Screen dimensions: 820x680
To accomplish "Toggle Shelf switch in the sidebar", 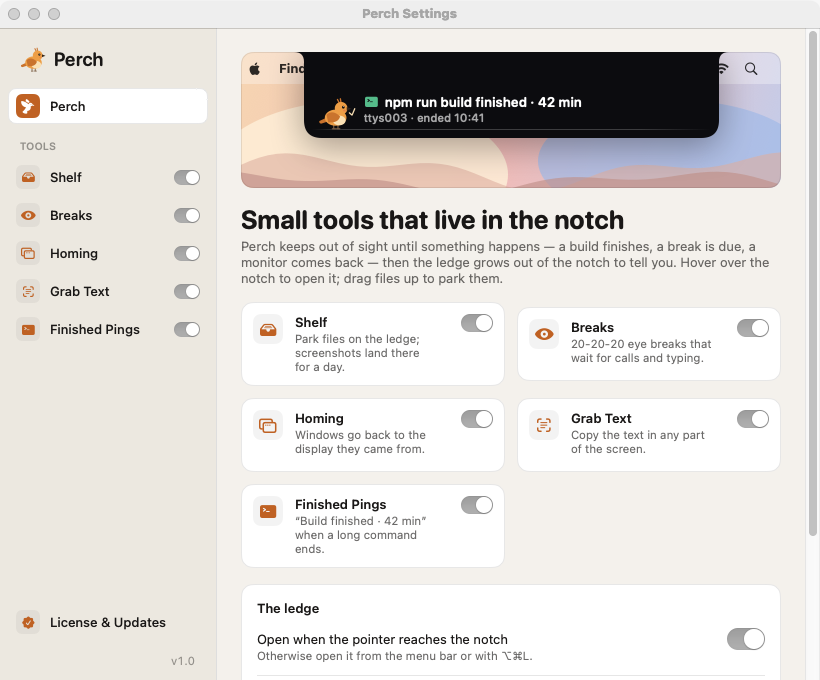I will point(187,177).
